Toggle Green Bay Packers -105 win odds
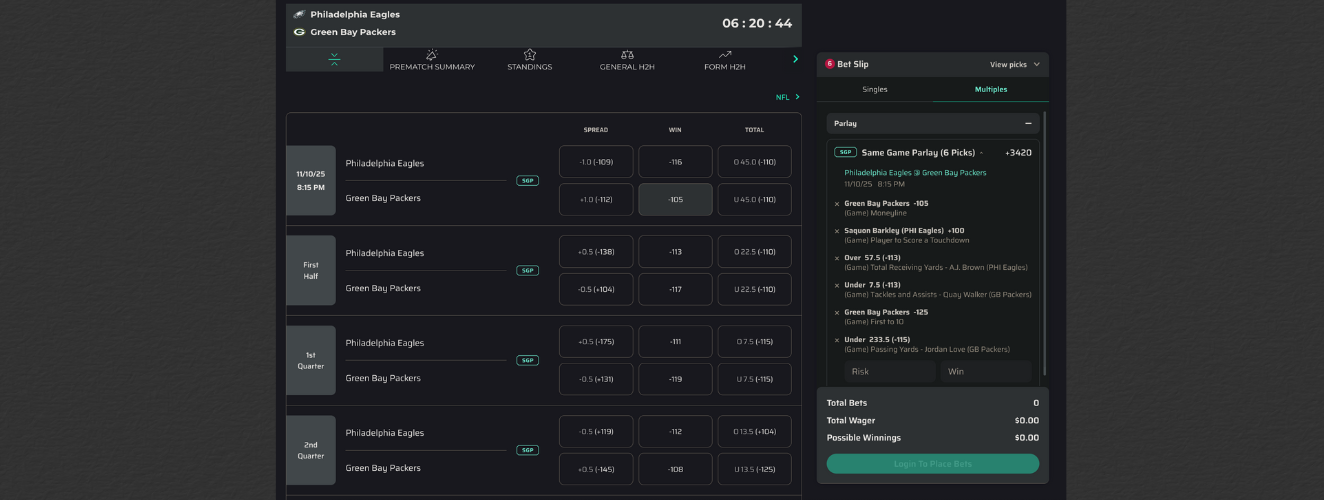The height and width of the screenshot is (500, 1324). coord(675,199)
